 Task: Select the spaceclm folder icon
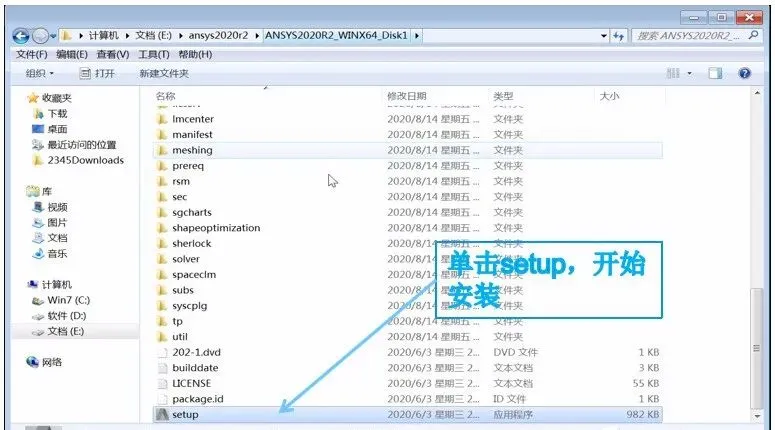162,275
